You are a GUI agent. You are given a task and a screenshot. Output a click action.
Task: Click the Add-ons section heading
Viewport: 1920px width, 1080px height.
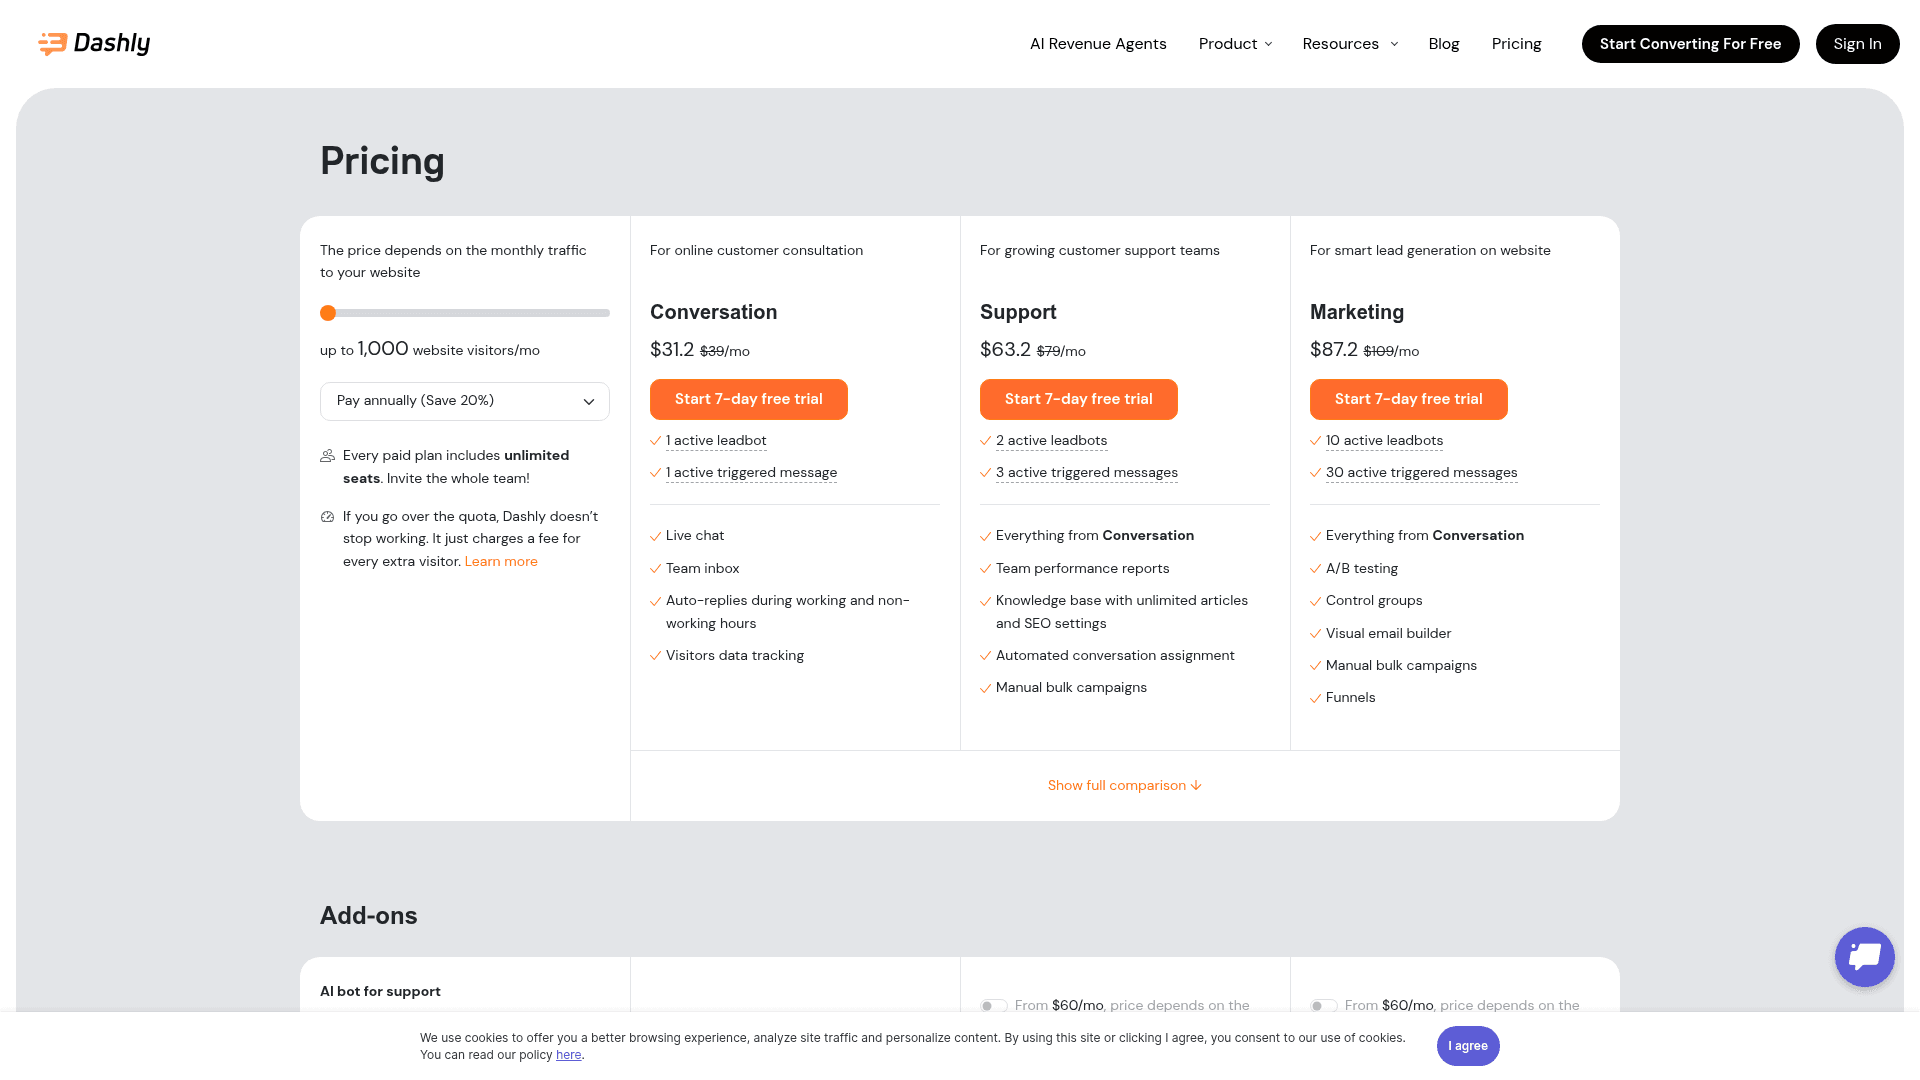click(369, 916)
